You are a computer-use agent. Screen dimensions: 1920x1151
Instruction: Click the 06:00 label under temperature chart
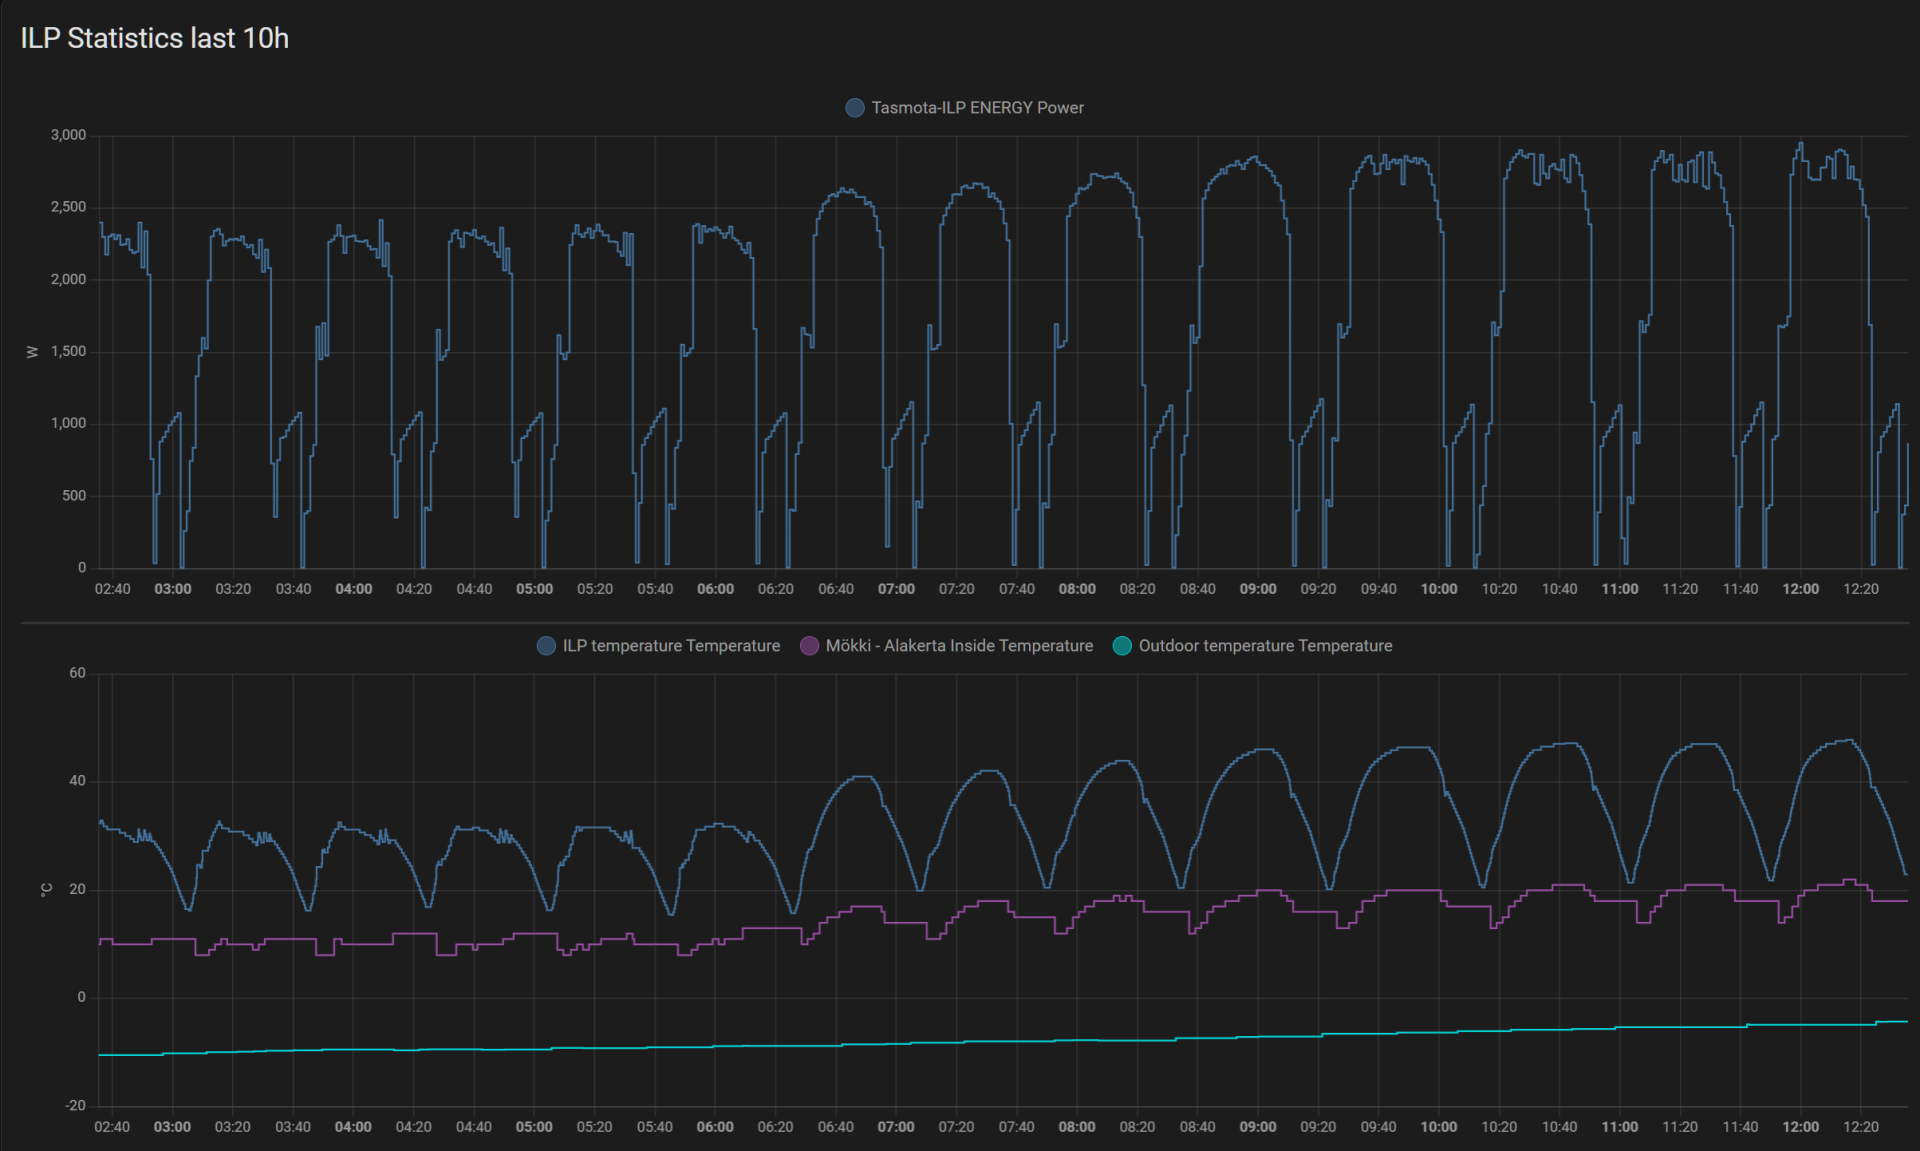click(715, 1127)
